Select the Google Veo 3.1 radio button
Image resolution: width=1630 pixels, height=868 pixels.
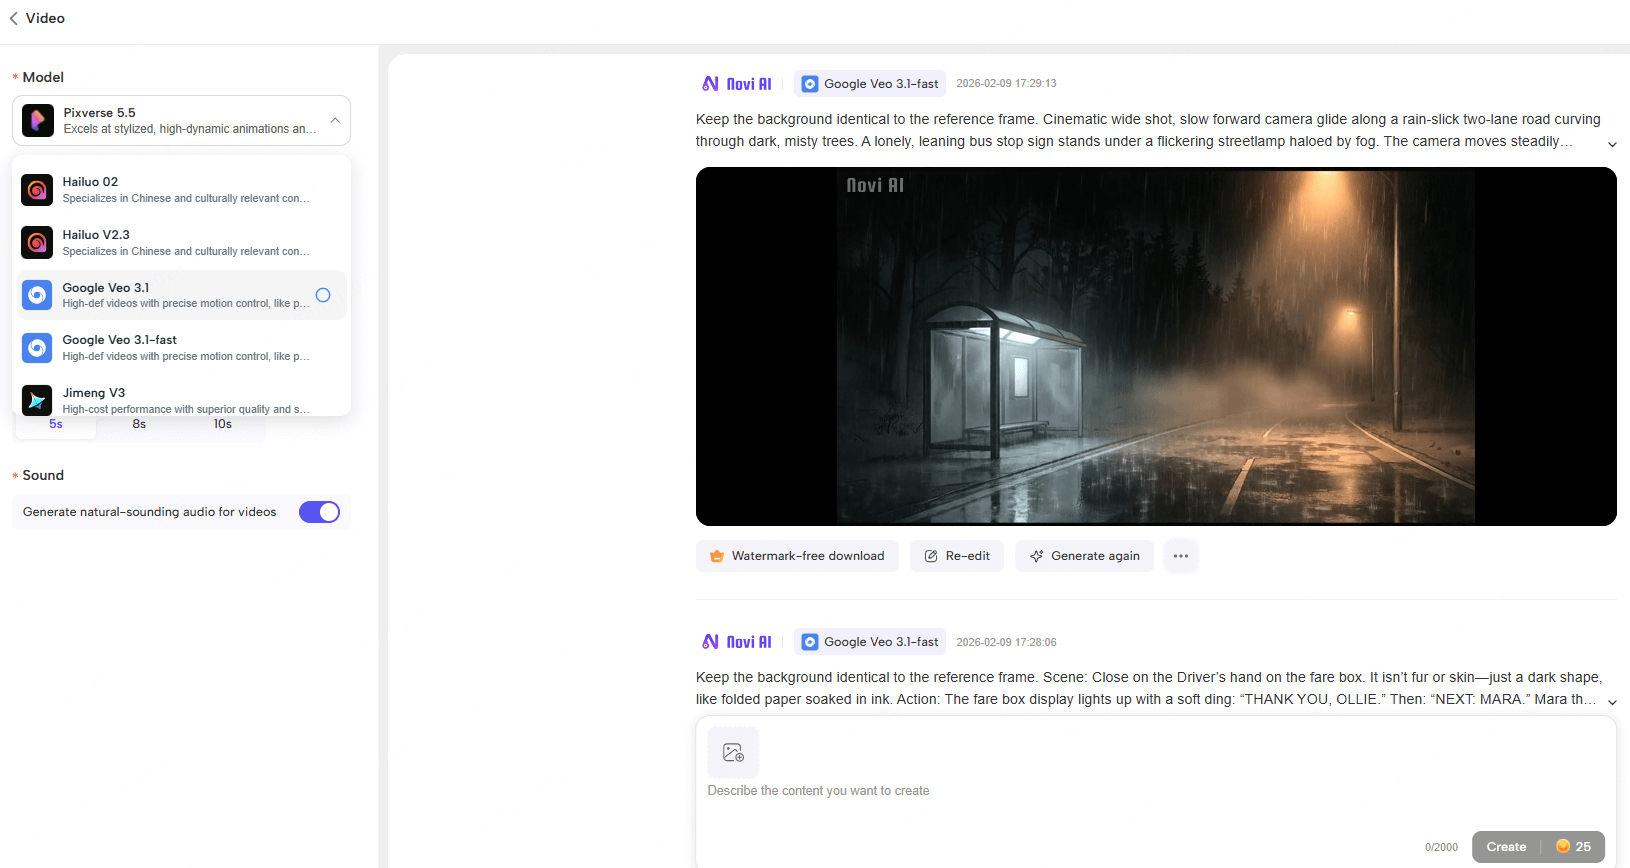[323, 295]
